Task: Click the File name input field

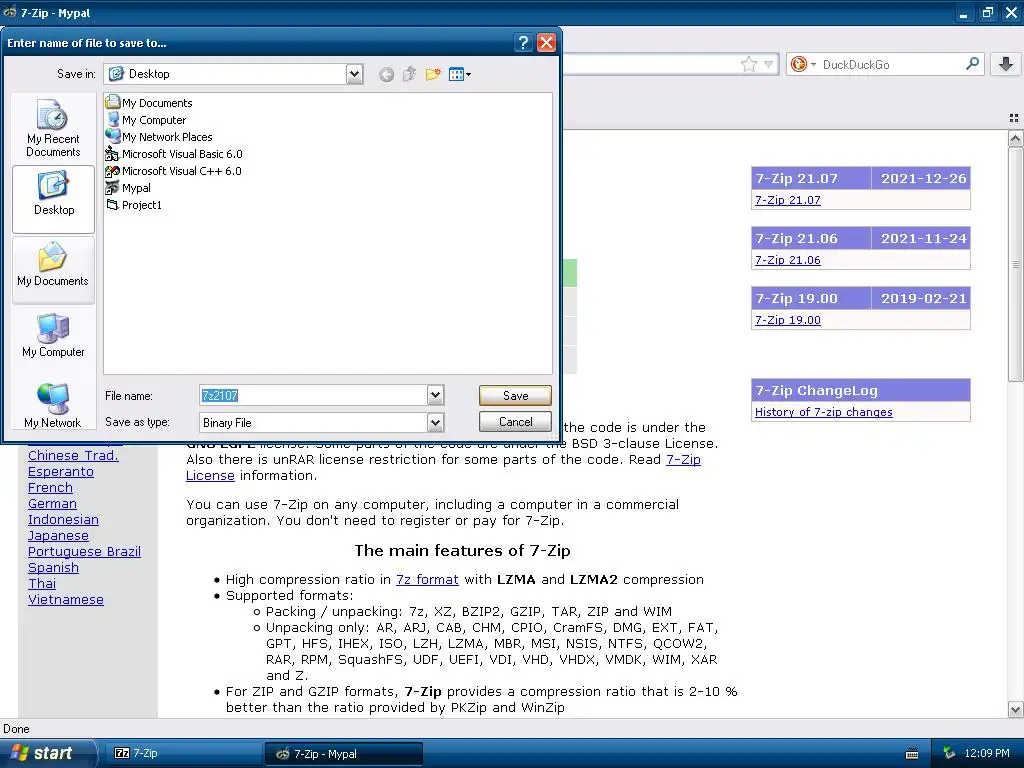Action: point(313,395)
